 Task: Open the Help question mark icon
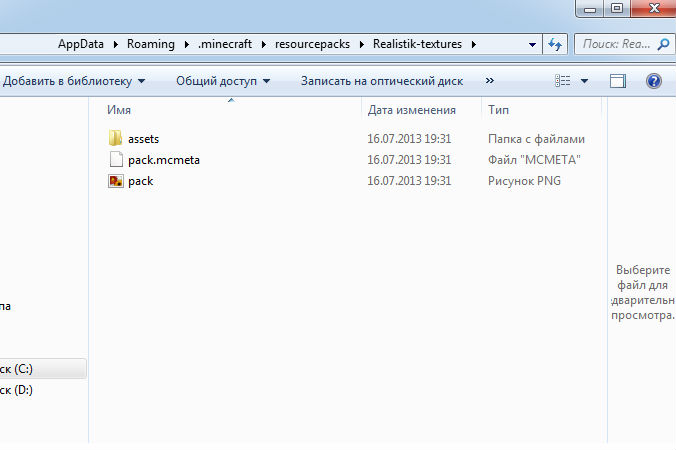point(654,81)
